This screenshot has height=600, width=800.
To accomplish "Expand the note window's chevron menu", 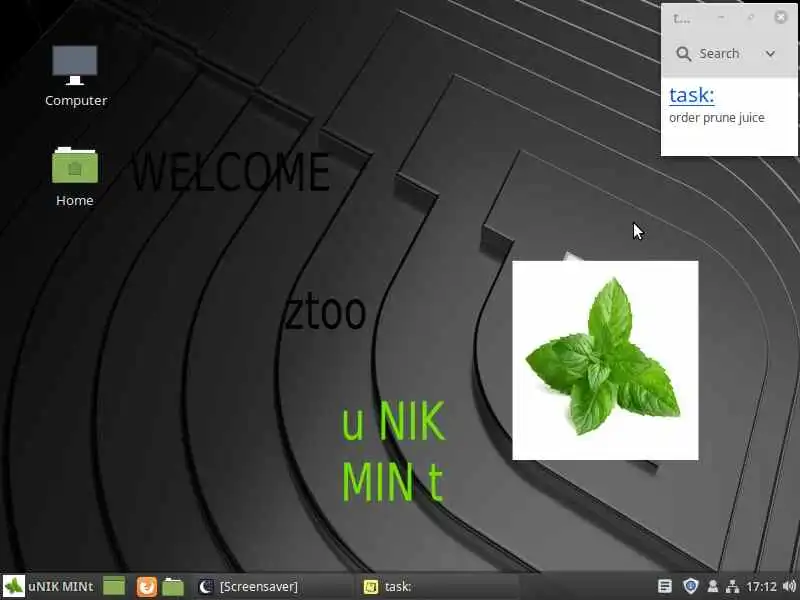I will (x=770, y=54).
